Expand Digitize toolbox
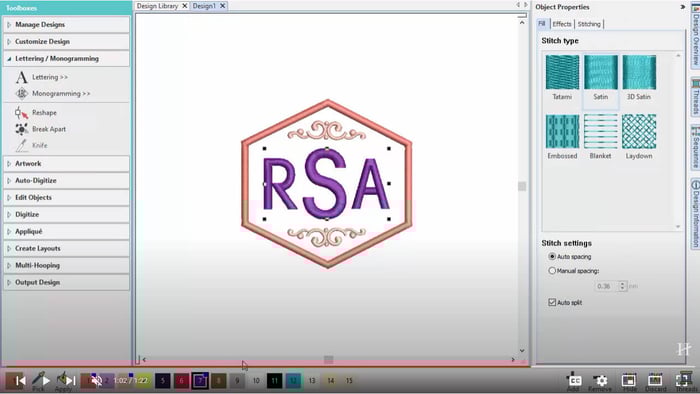This screenshot has height=394, width=700. [x=67, y=215]
